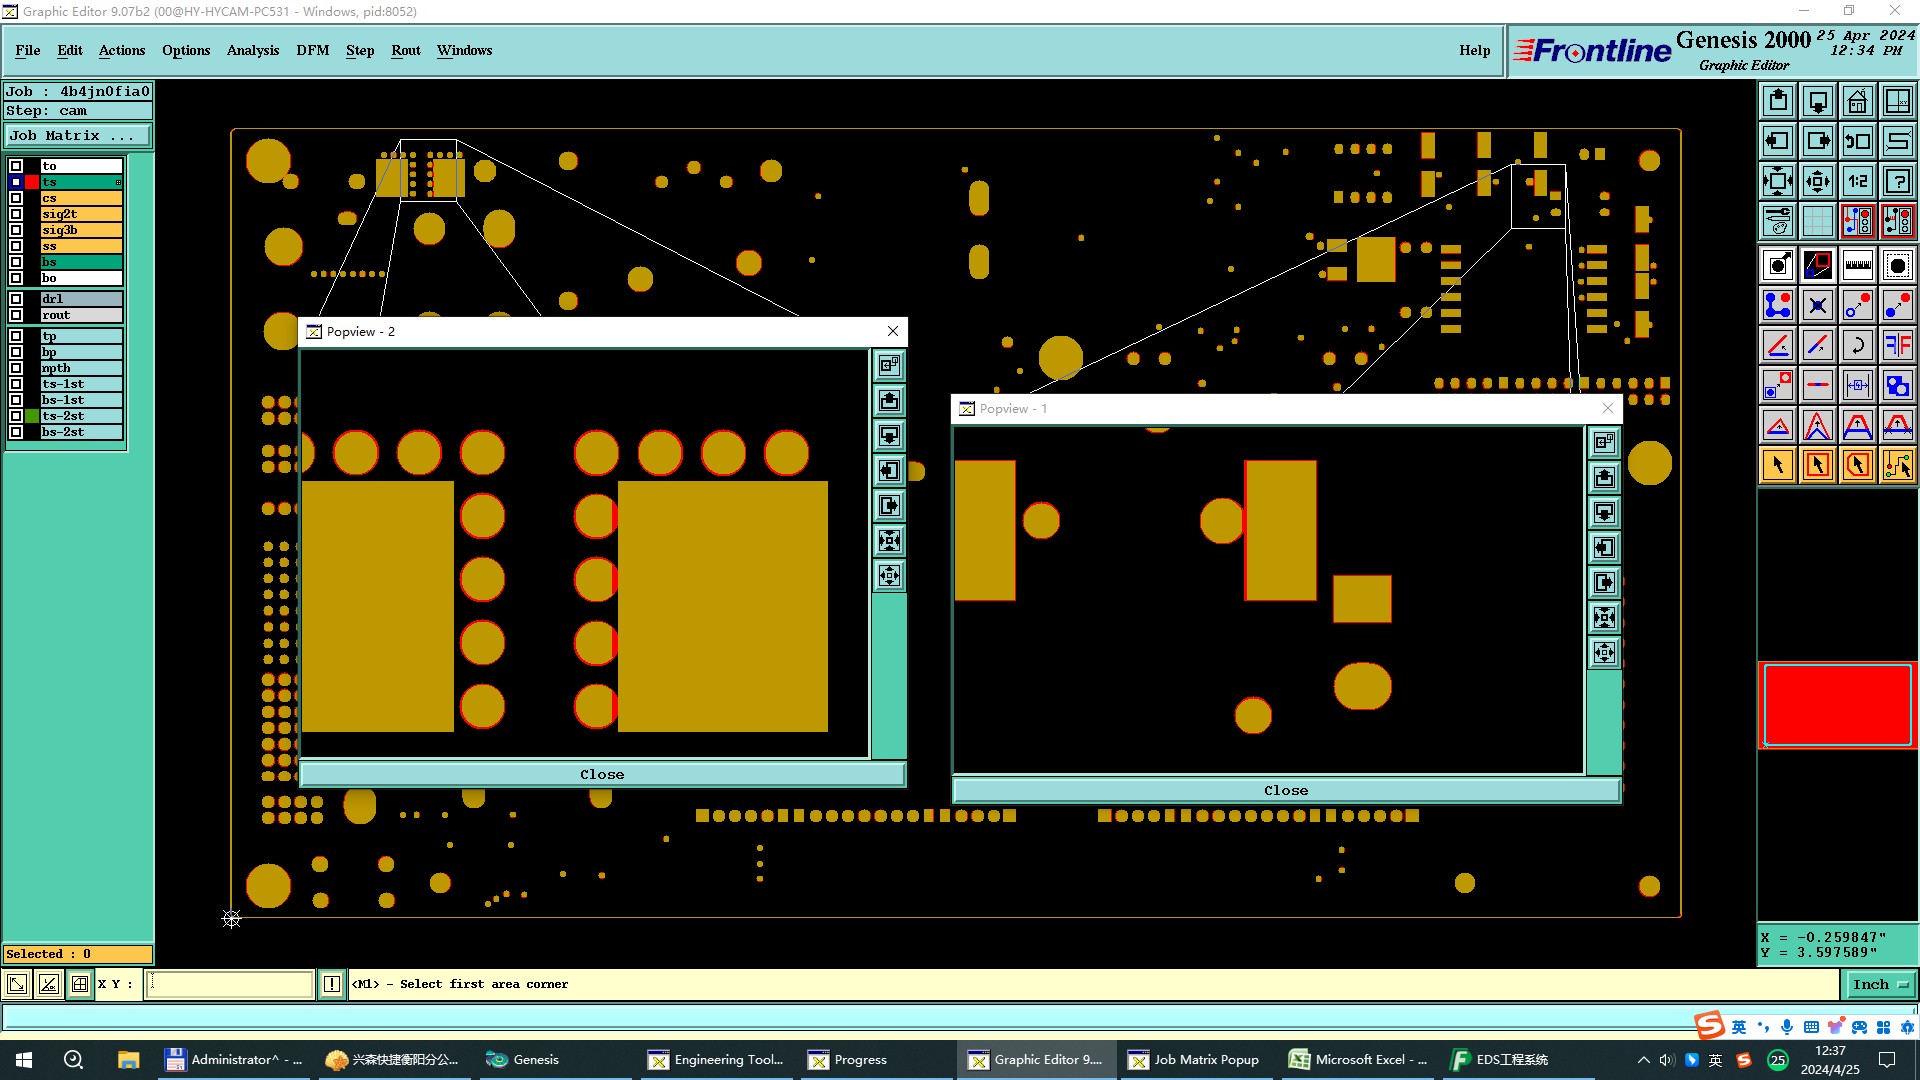Click the red color swatch panel

point(1837,705)
